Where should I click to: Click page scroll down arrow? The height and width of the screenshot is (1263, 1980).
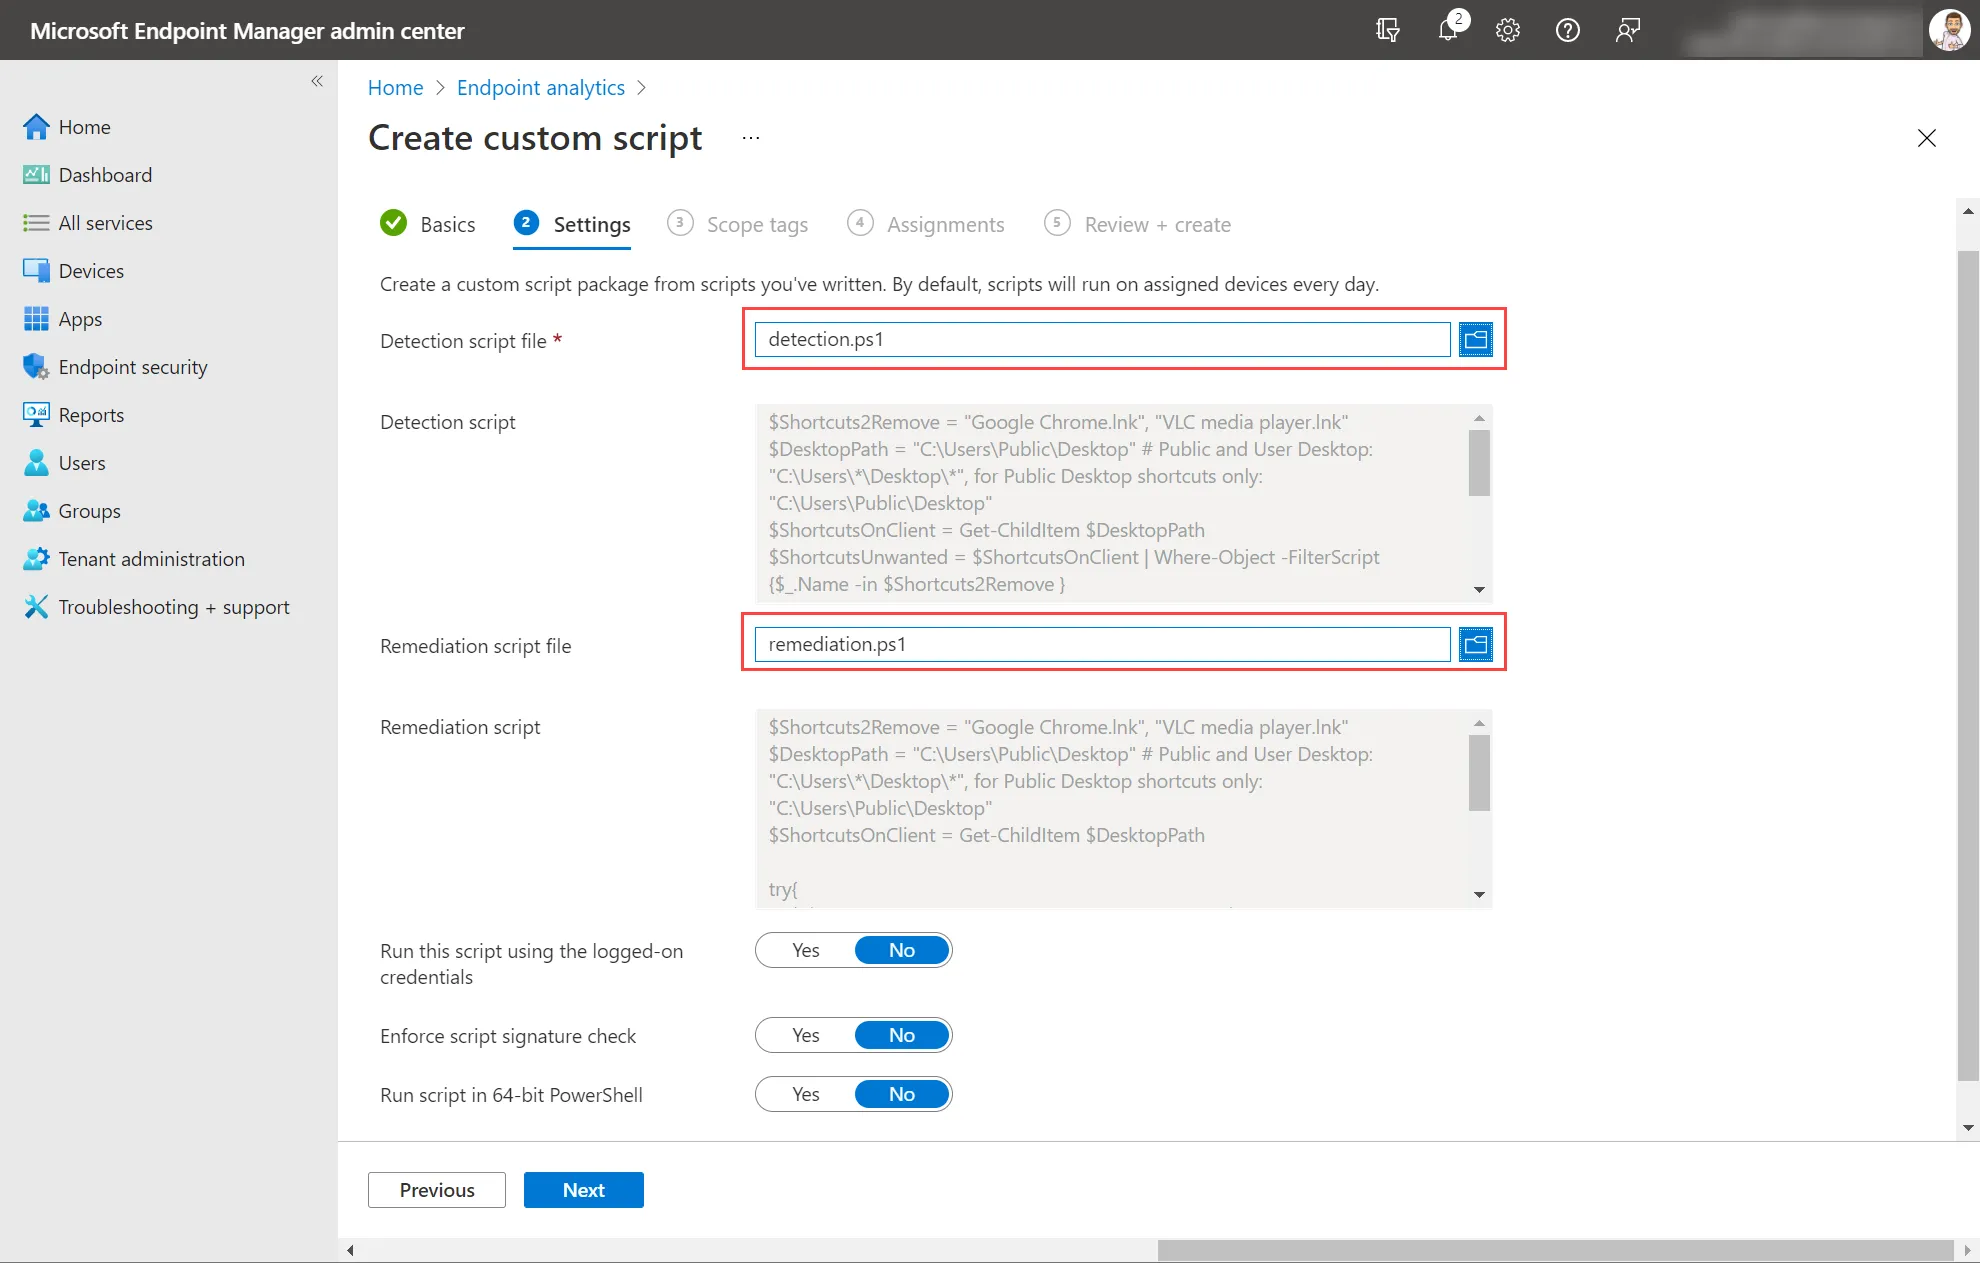point(1968,1128)
